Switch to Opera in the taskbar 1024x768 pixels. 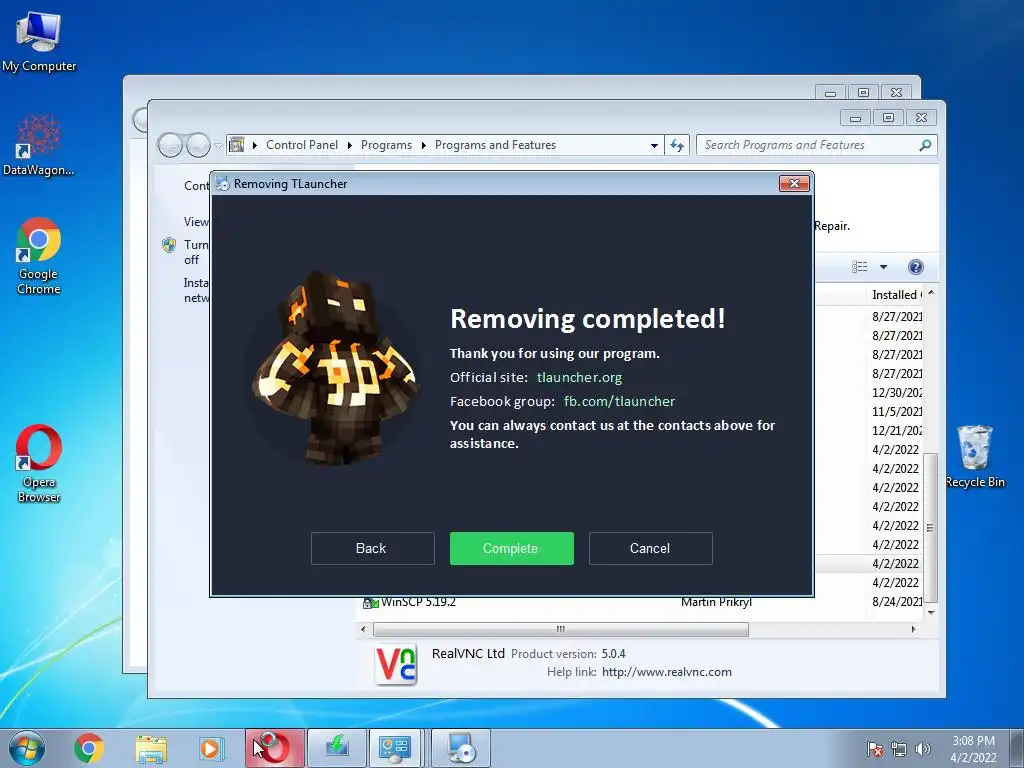[x=275, y=748]
